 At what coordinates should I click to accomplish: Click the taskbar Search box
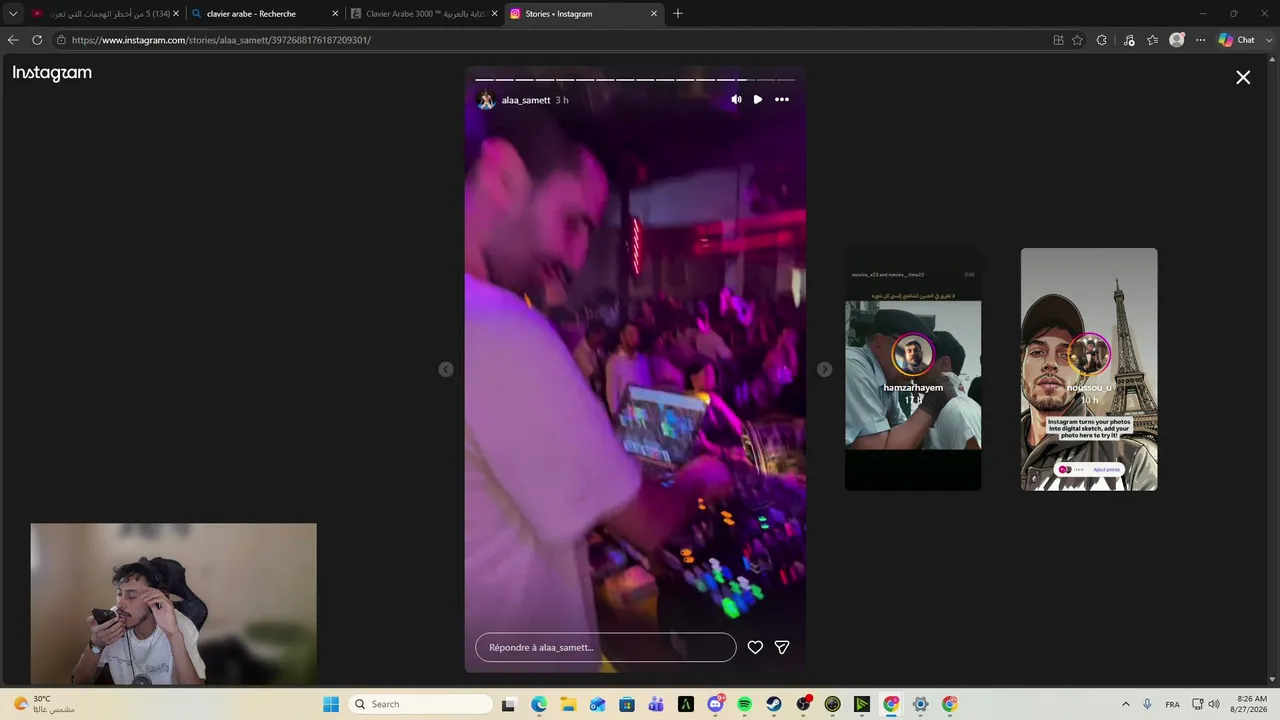tap(422, 704)
